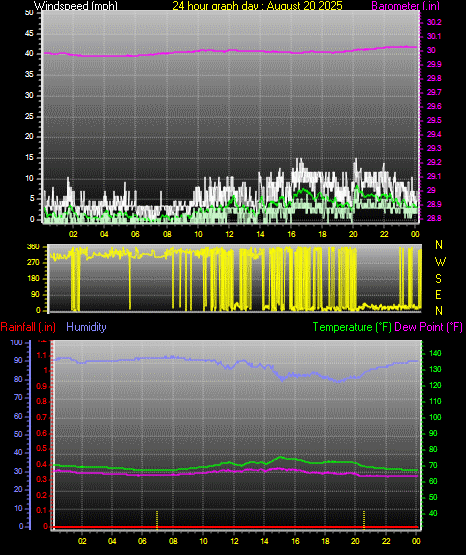
Task: Click the barometer axis value 29.9
Action: tap(434, 64)
